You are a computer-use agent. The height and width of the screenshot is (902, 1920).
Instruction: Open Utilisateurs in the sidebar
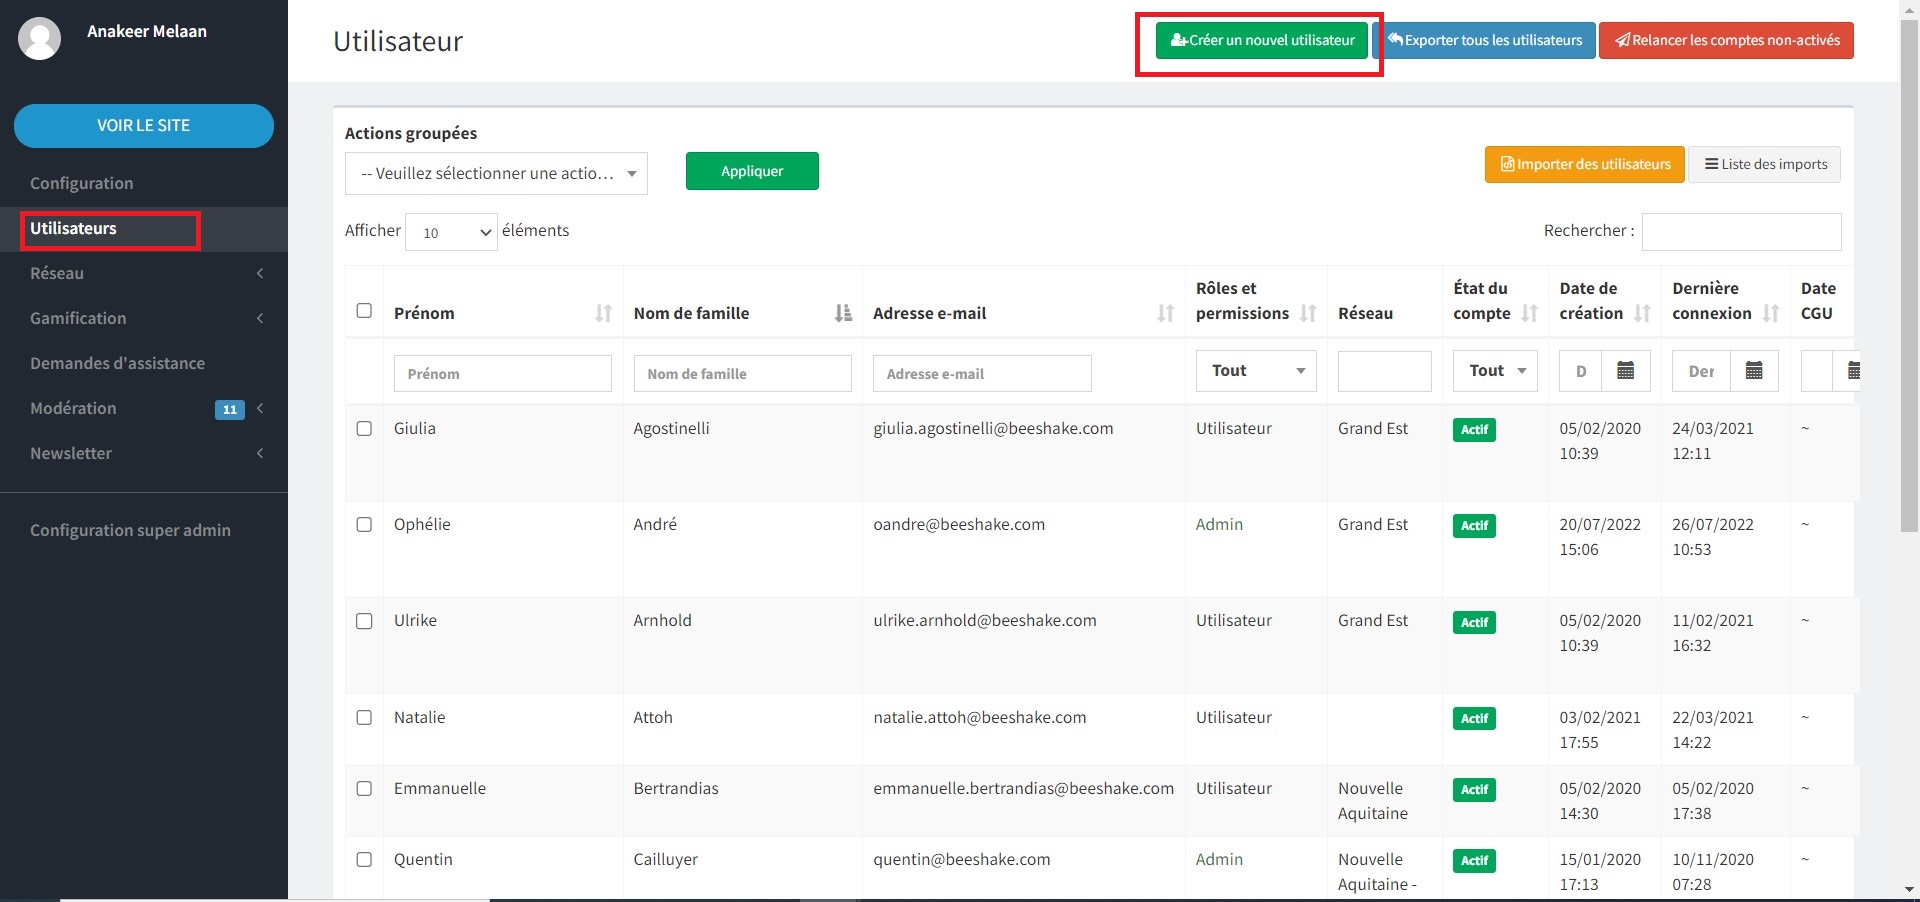tap(144, 229)
